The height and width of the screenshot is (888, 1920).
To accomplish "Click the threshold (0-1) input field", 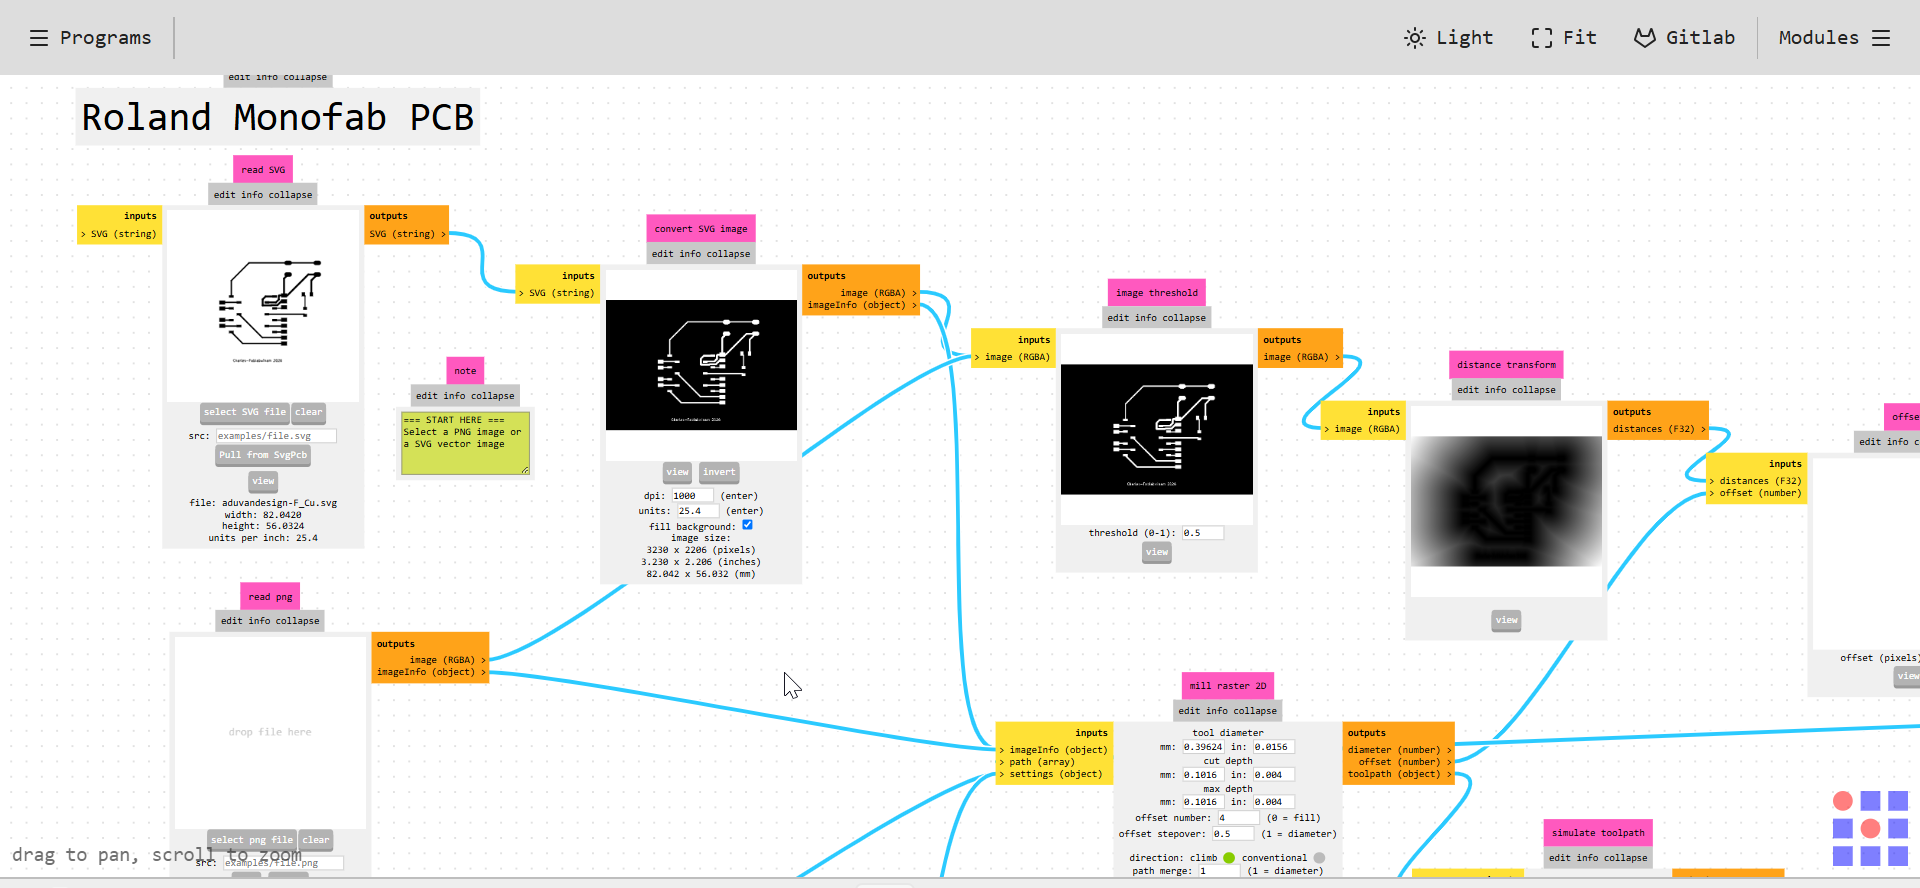I will pos(1202,533).
